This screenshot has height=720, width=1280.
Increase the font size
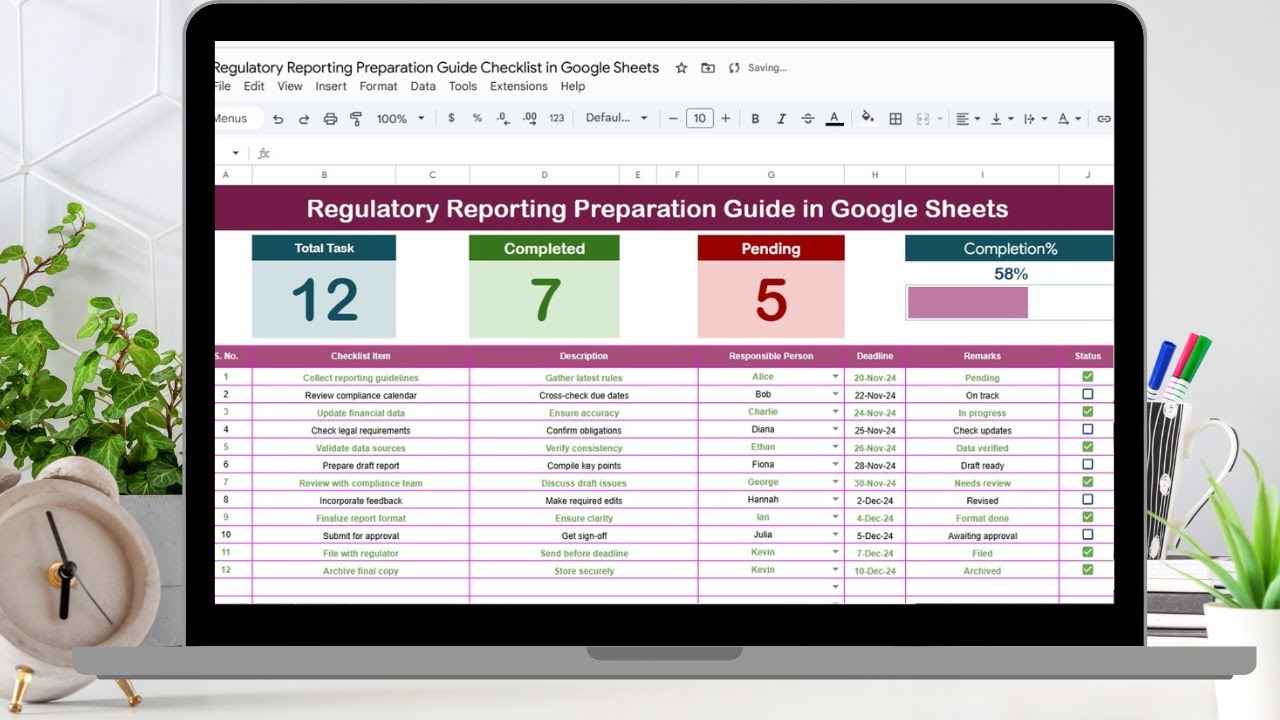(x=725, y=118)
